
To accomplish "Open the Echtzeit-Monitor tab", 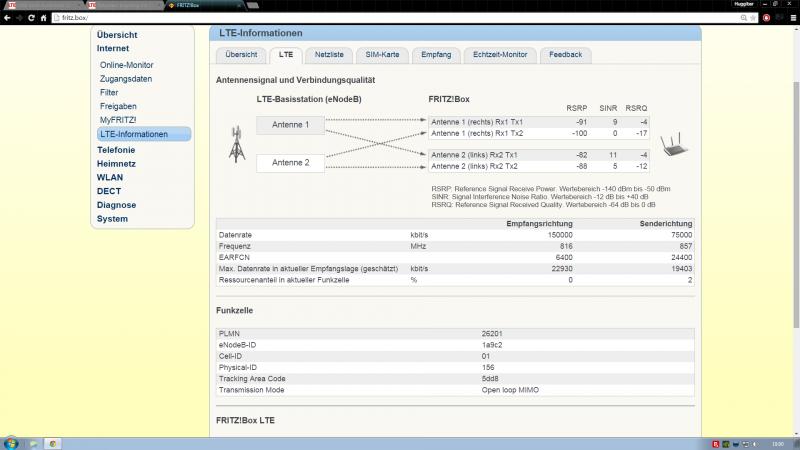I will click(x=500, y=55).
